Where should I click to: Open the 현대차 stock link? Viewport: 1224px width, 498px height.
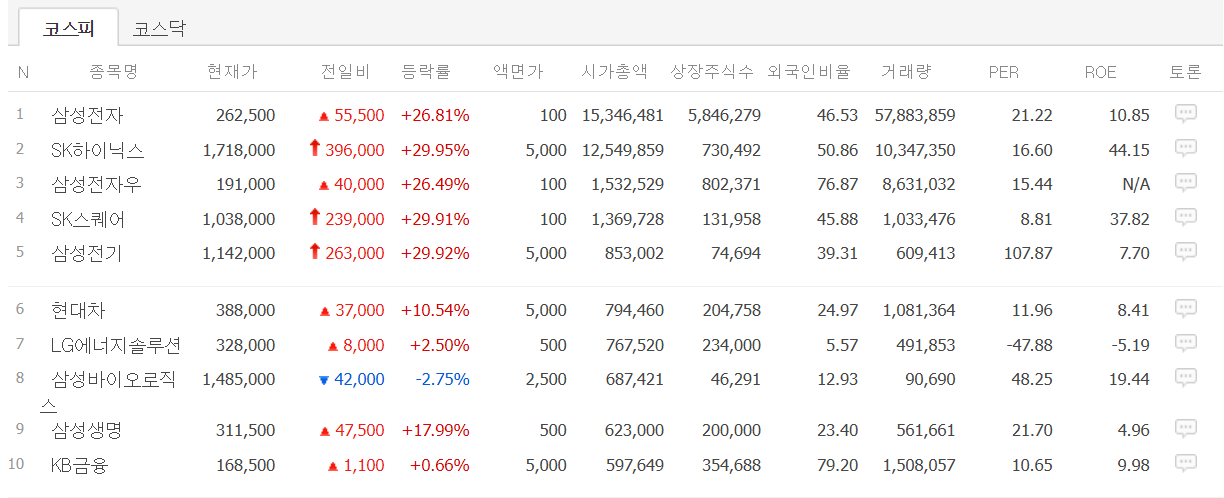point(78,310)
